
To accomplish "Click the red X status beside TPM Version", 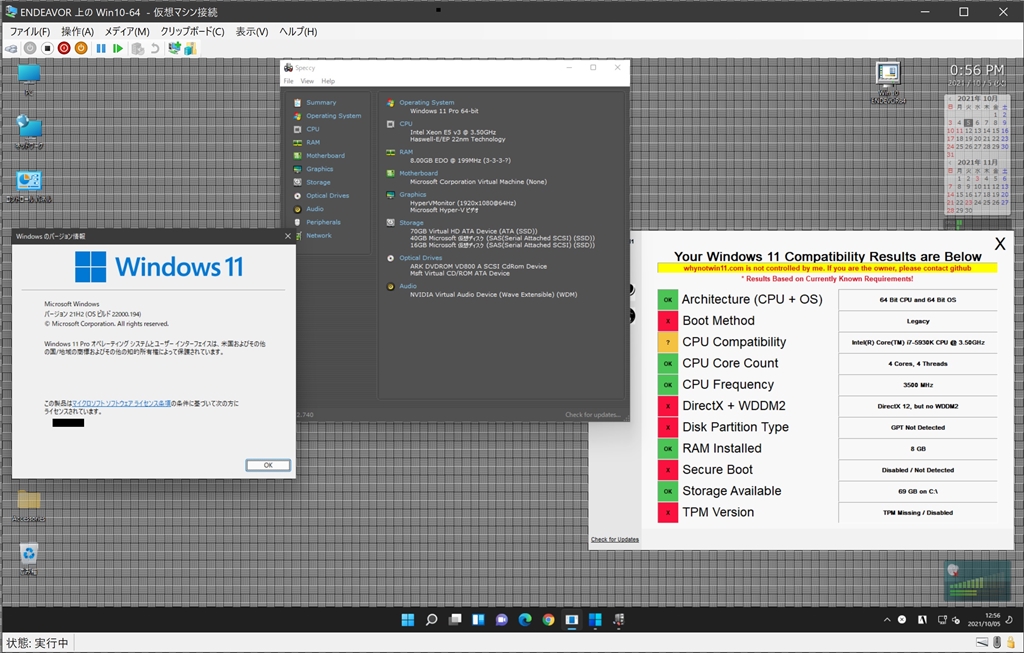I will point(667,513).
